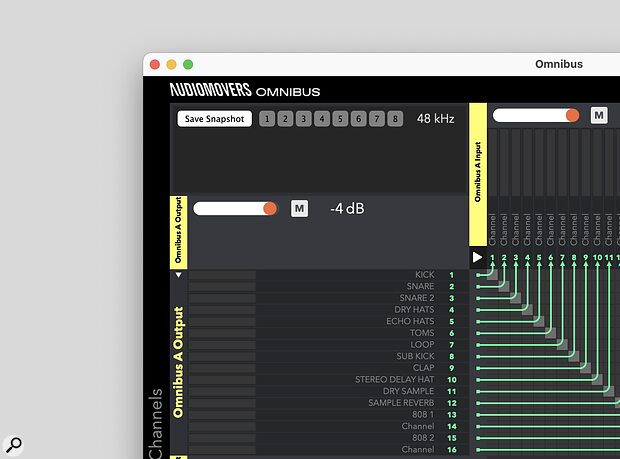Select the SNARE 2 channel row
620x459 pixels.
pyautogui.click(x=328, y=298)
